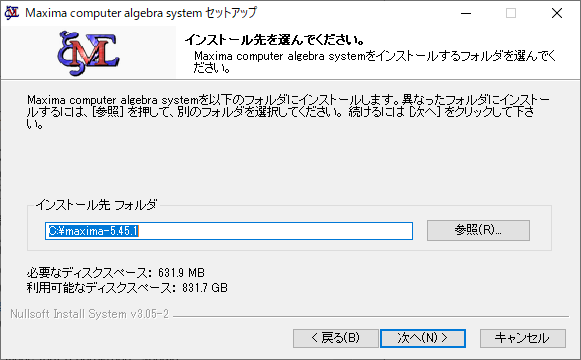Click the greyed-out maximize window button
The image size is (581, 360).
click(511, 13)
